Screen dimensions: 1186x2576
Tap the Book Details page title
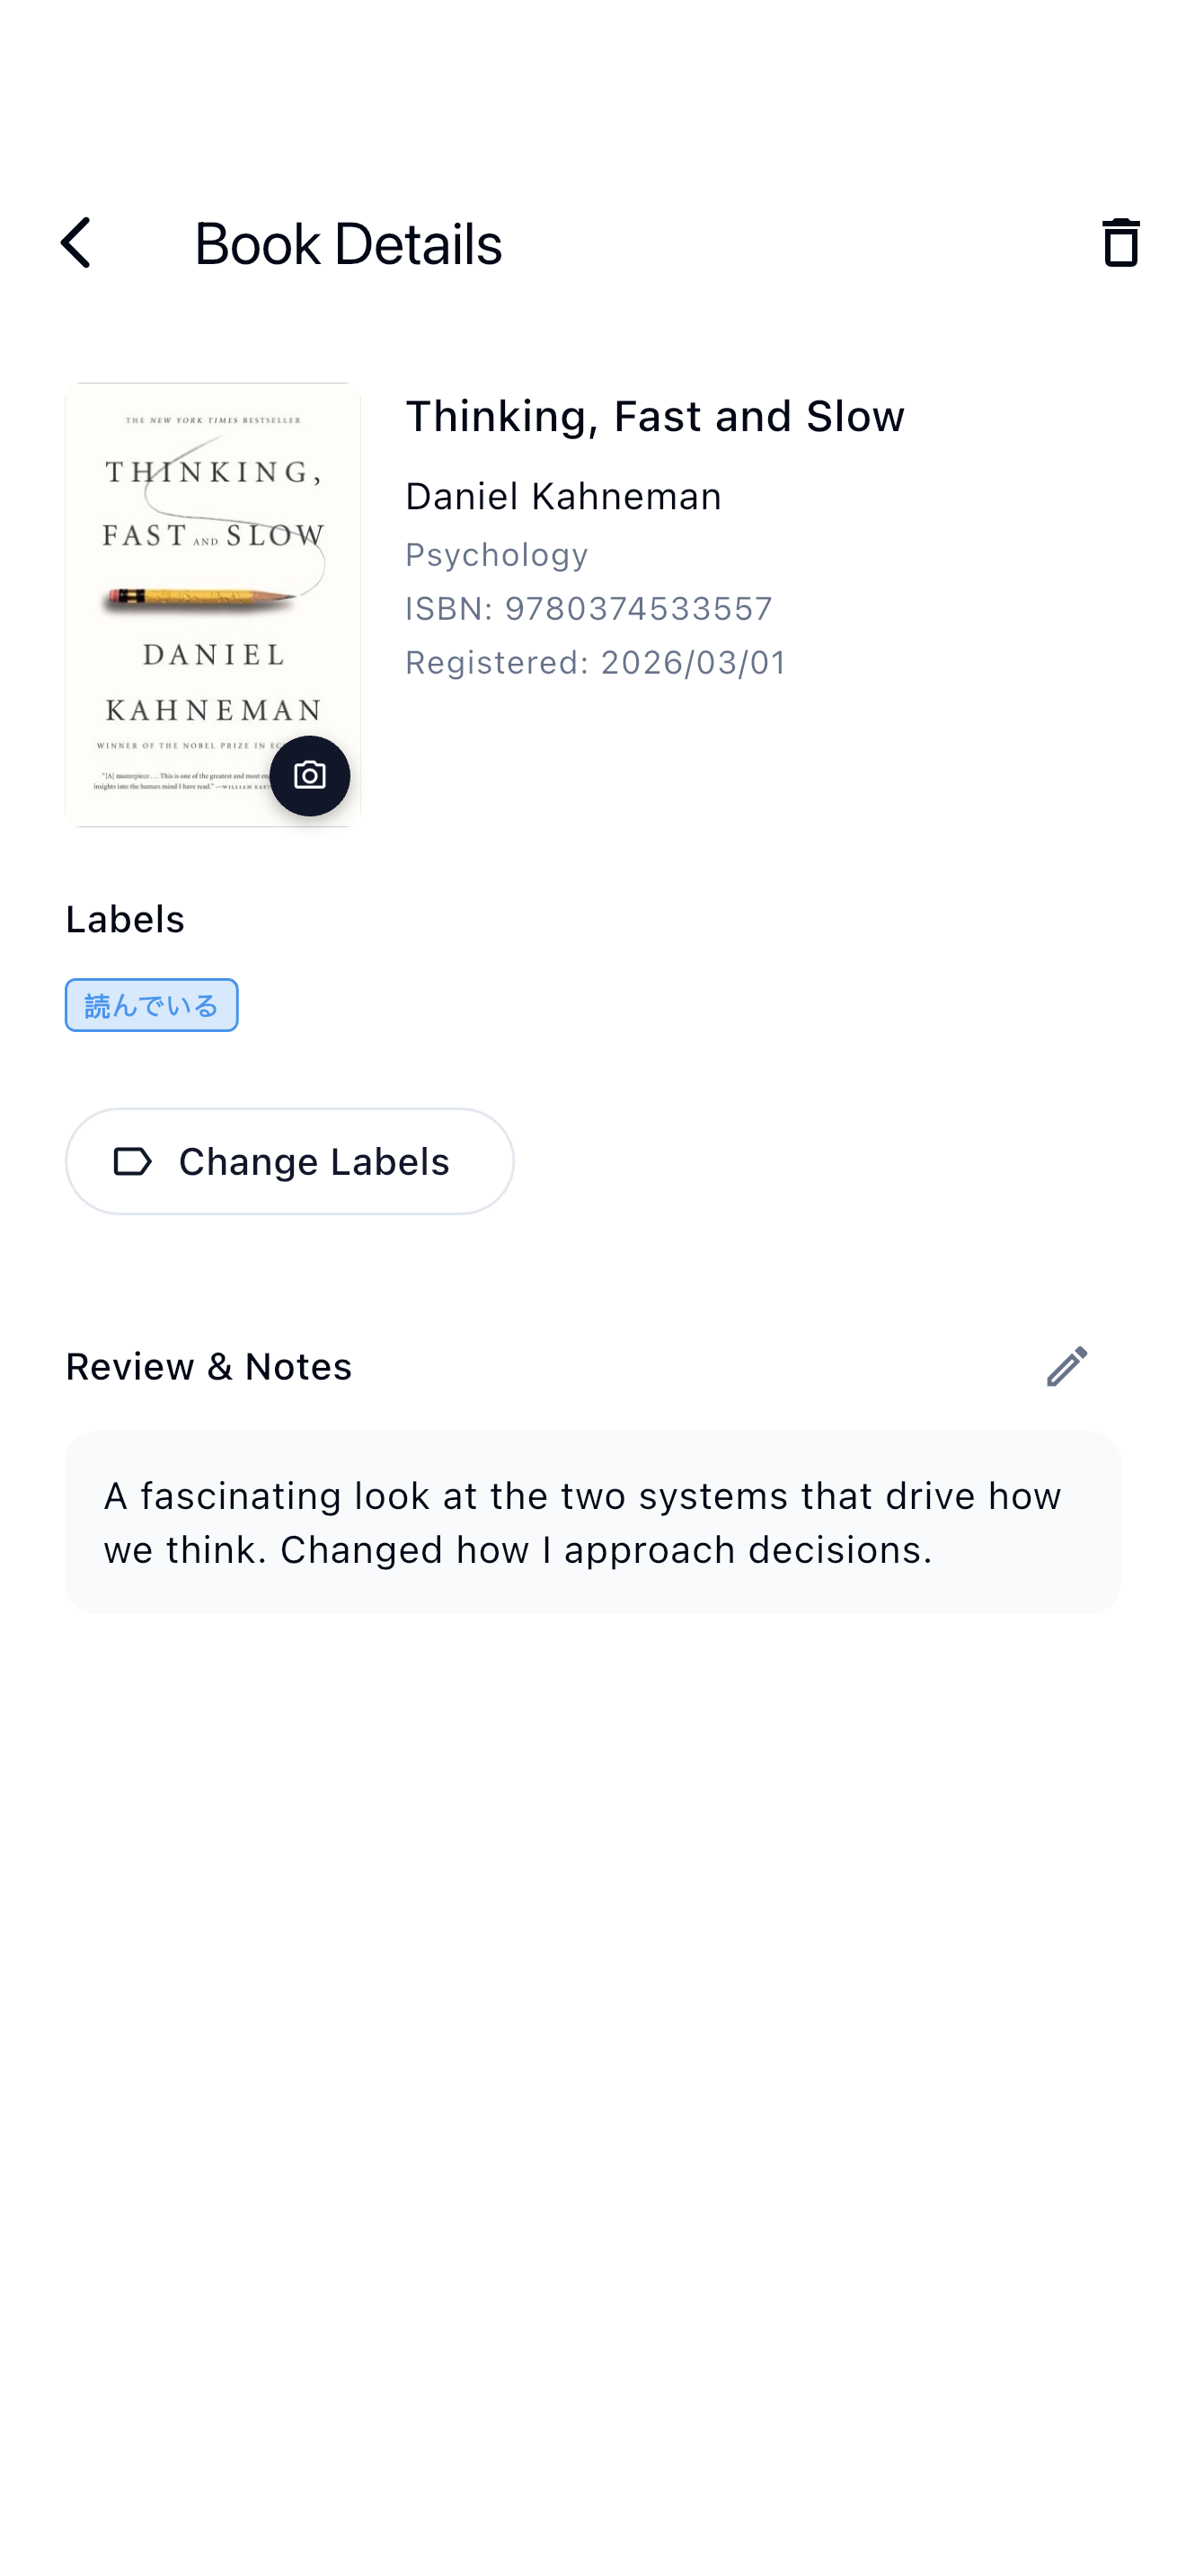coord(348,243)
